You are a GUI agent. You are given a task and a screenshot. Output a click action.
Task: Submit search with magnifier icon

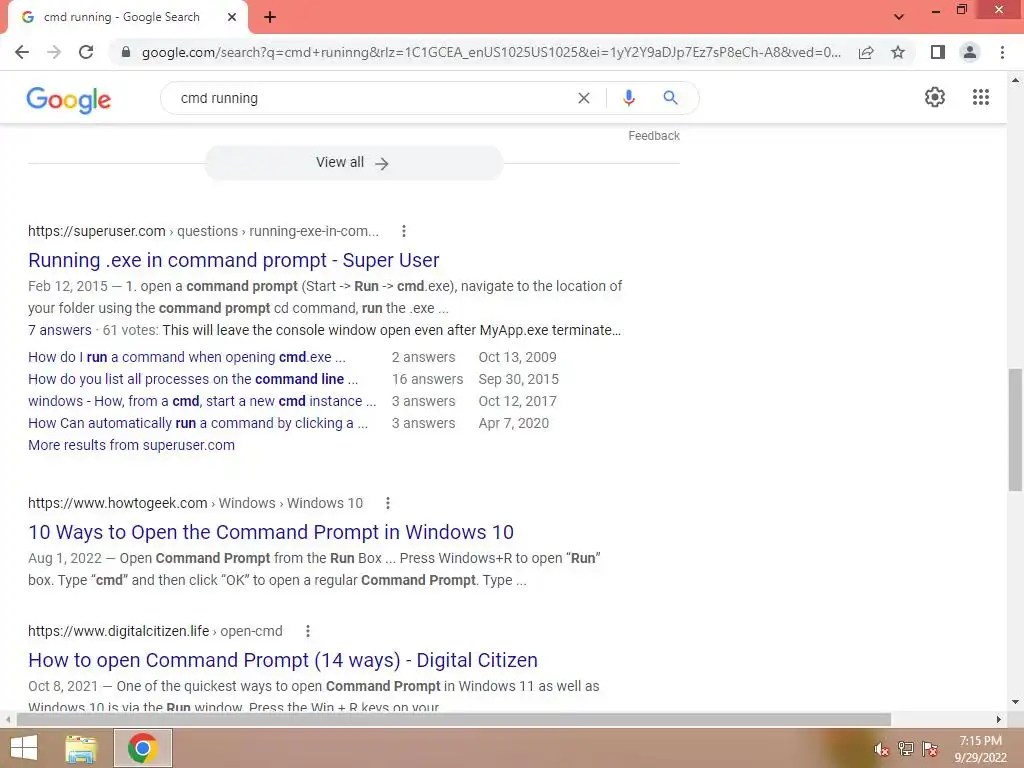click(670, 98)
